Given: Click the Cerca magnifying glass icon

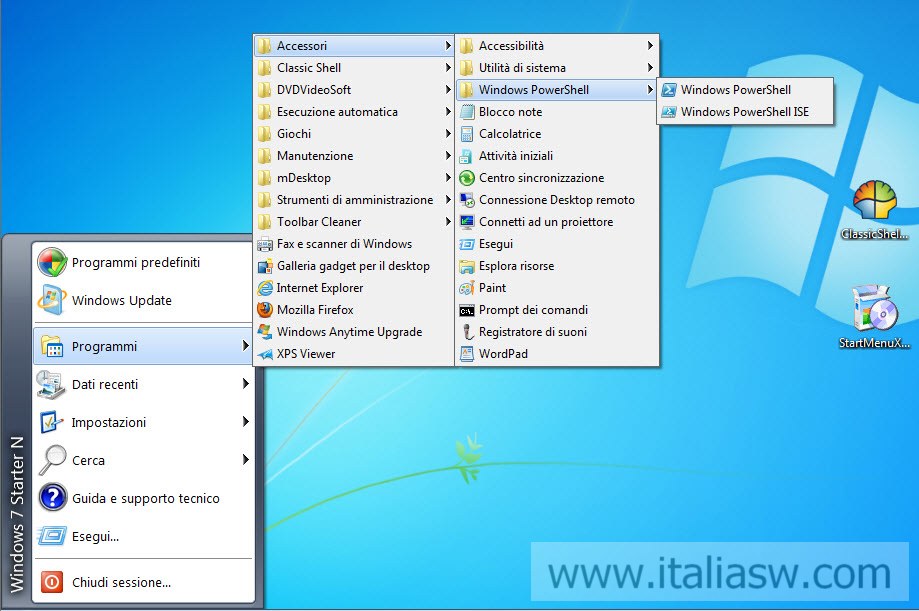Looking at the screenshot, I should [x=52, y=460].
